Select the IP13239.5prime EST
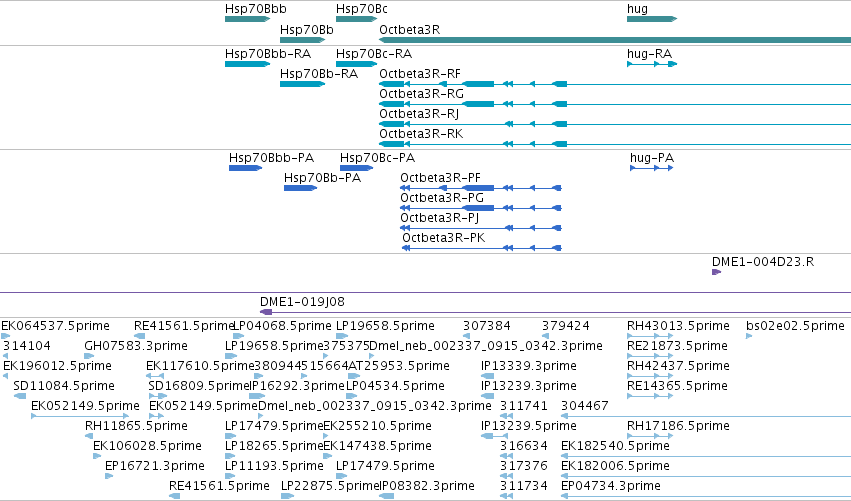The width and height of the screenshot is (851, 501). pyautogui.click(x=494, y=436)
